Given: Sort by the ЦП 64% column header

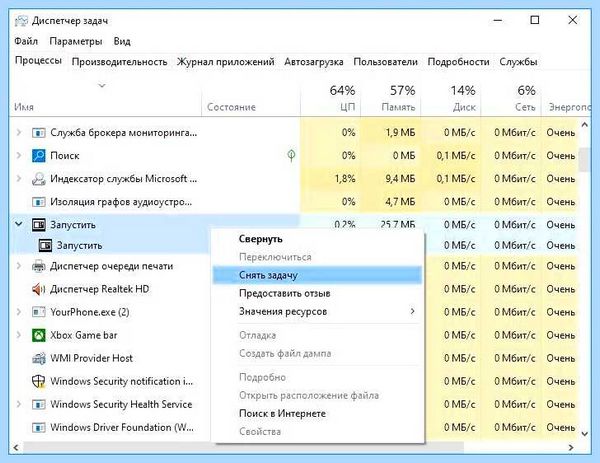Looking at the screenshot, I should (331, 98).
